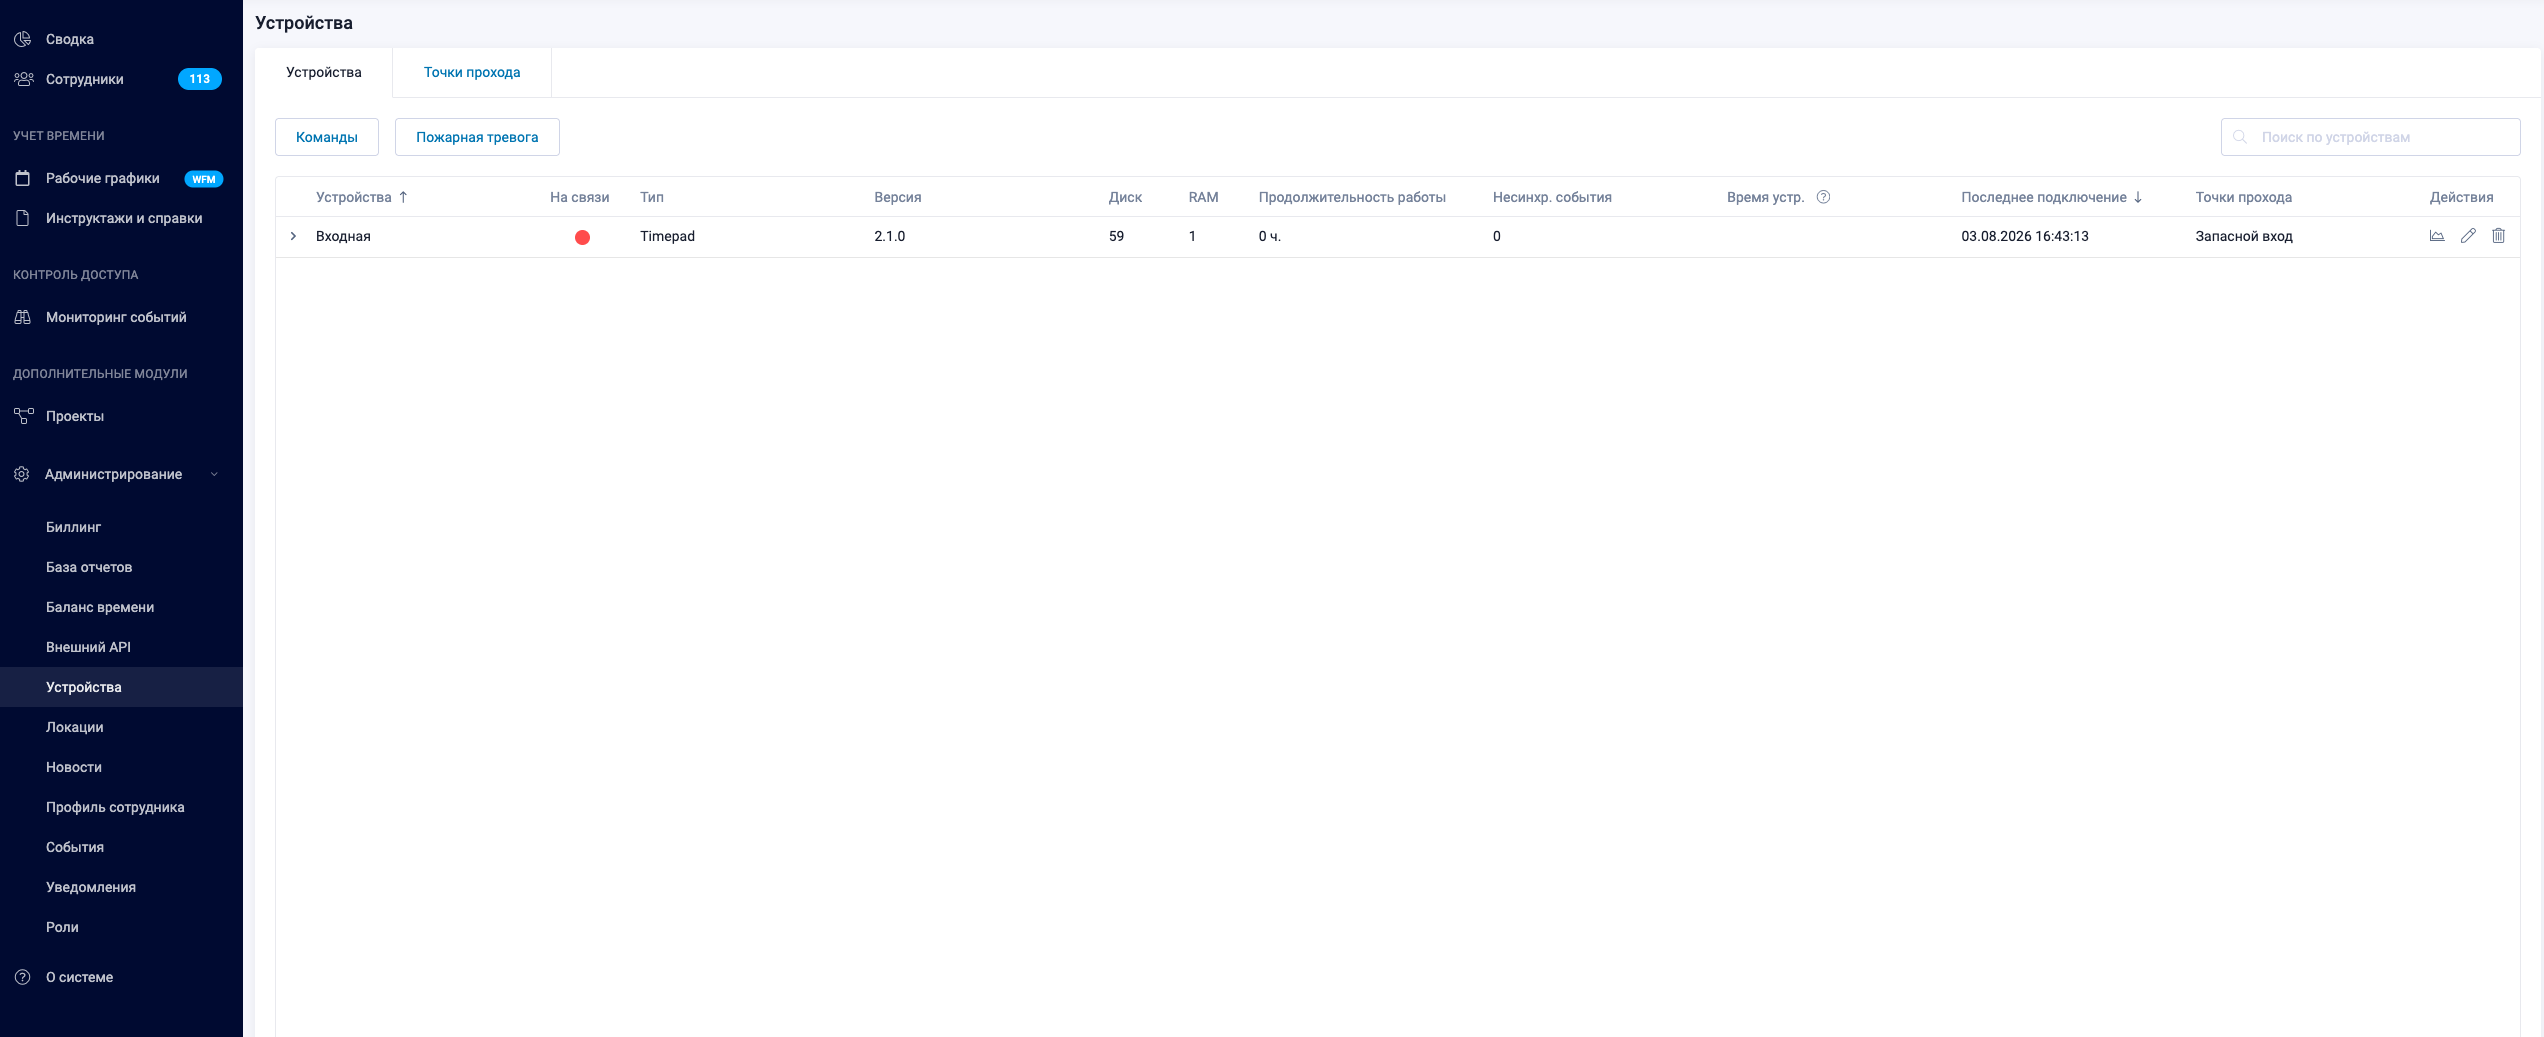This screenshot has height=1037, width=2544.
Task: Edit the Входная device with pencil icon
Action: [2468, 236]
